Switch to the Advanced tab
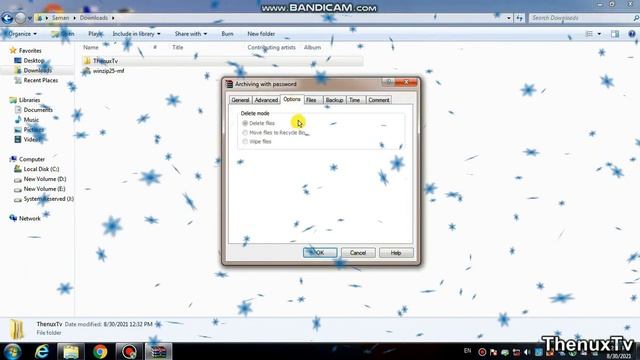Screen dimensions: 640x360 (266, 100)
